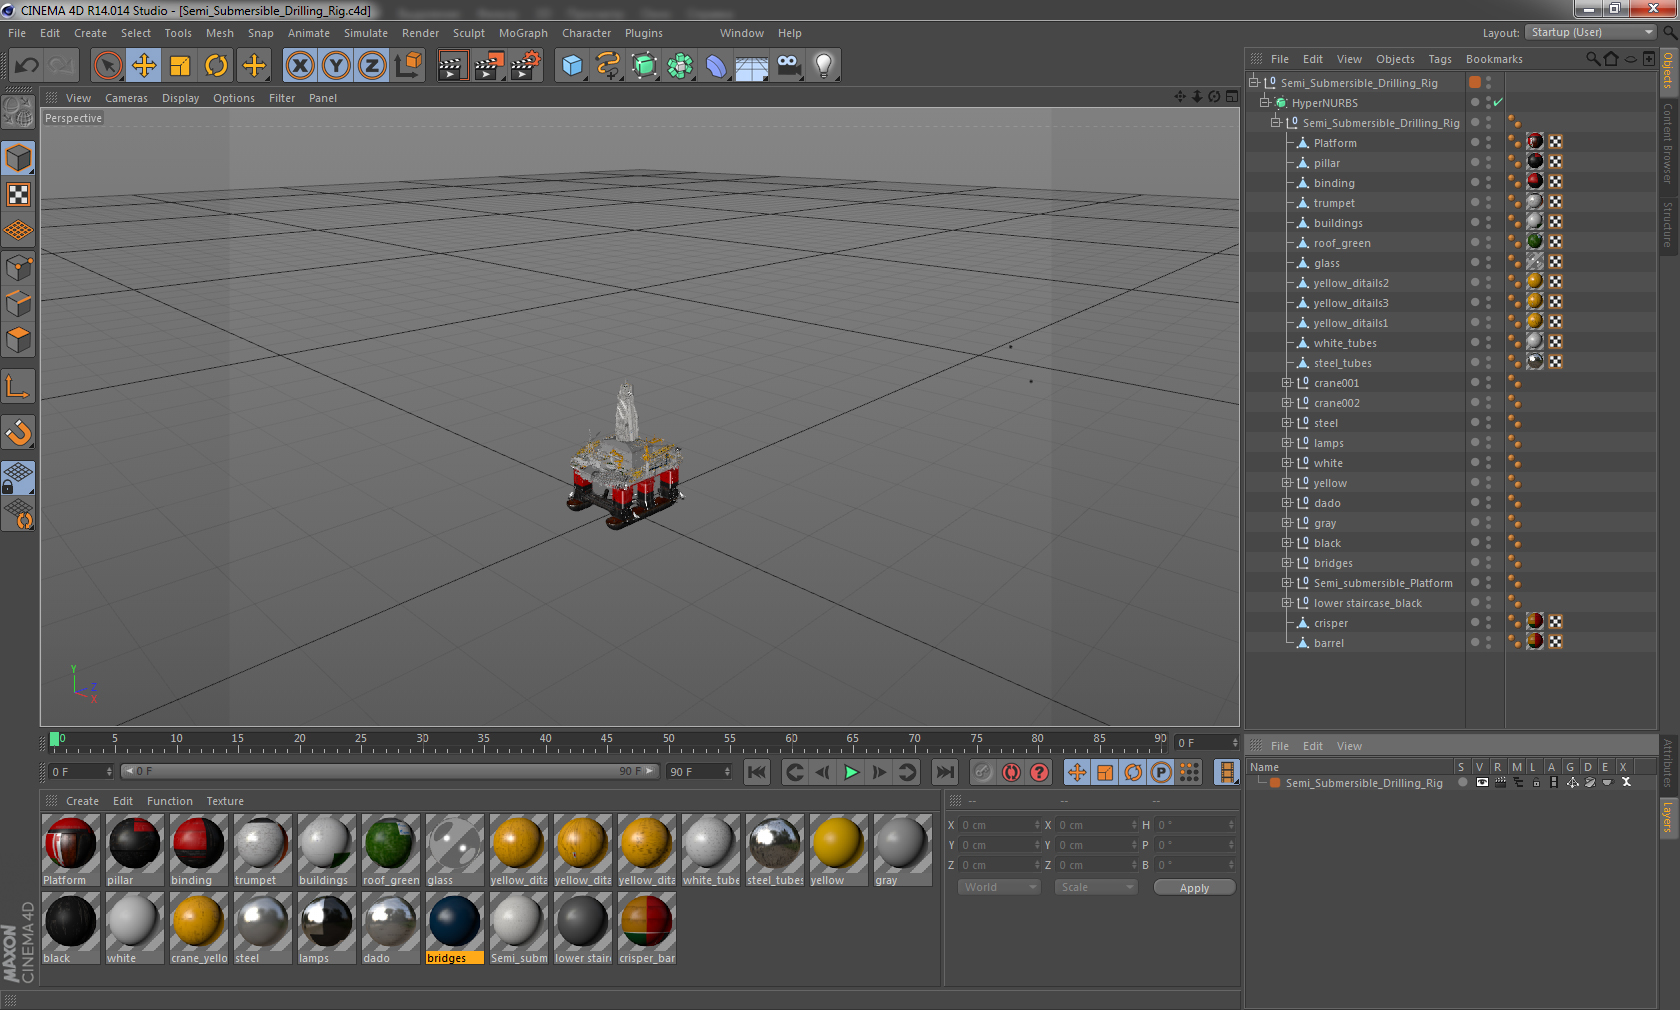Switch coordinate system icon
This screenshot has height=1010, width=1680.
click(408, 66)
